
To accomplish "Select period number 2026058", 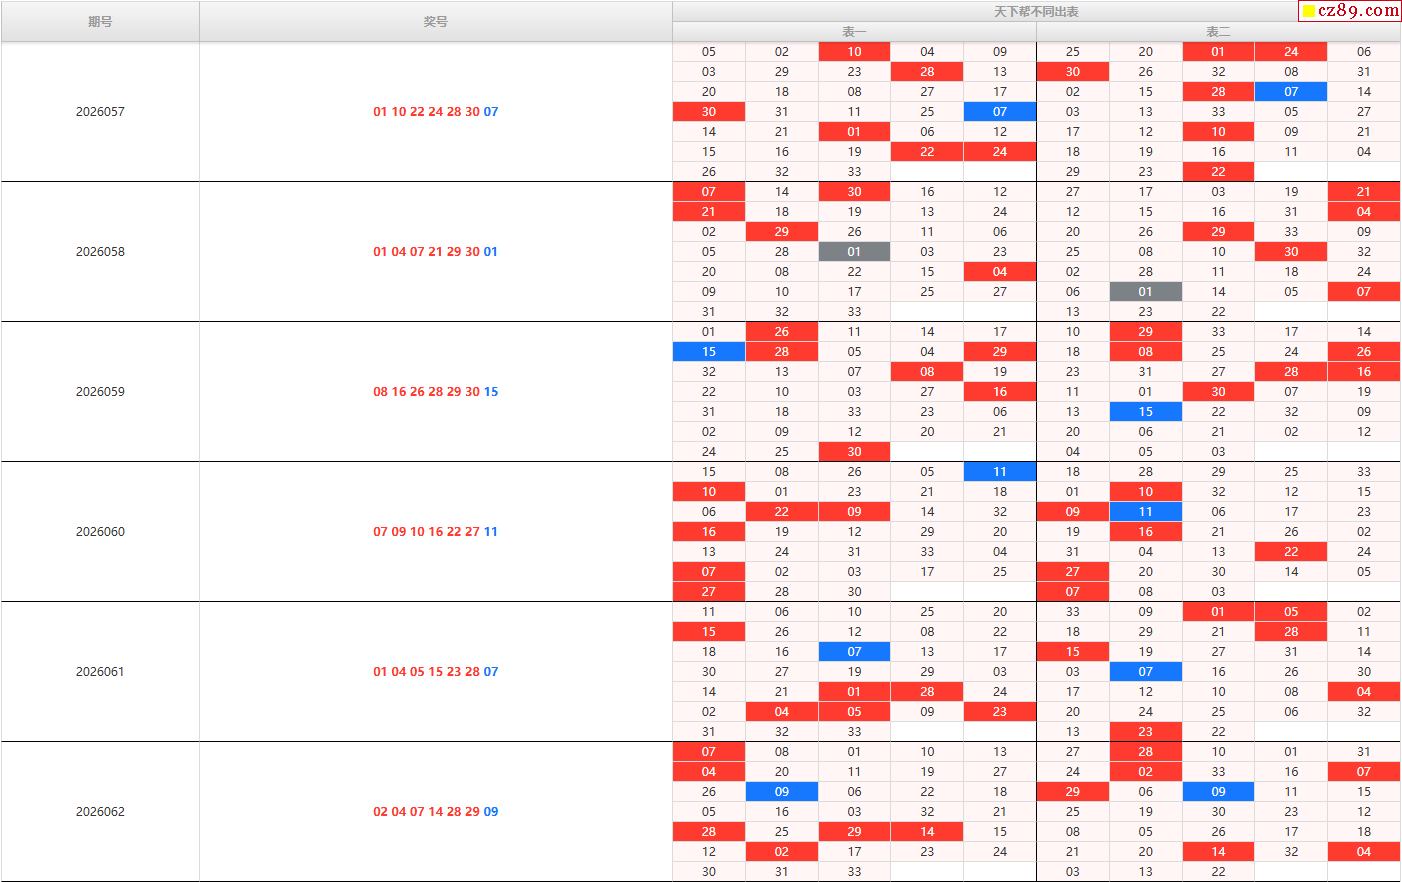I will [100, 252].
